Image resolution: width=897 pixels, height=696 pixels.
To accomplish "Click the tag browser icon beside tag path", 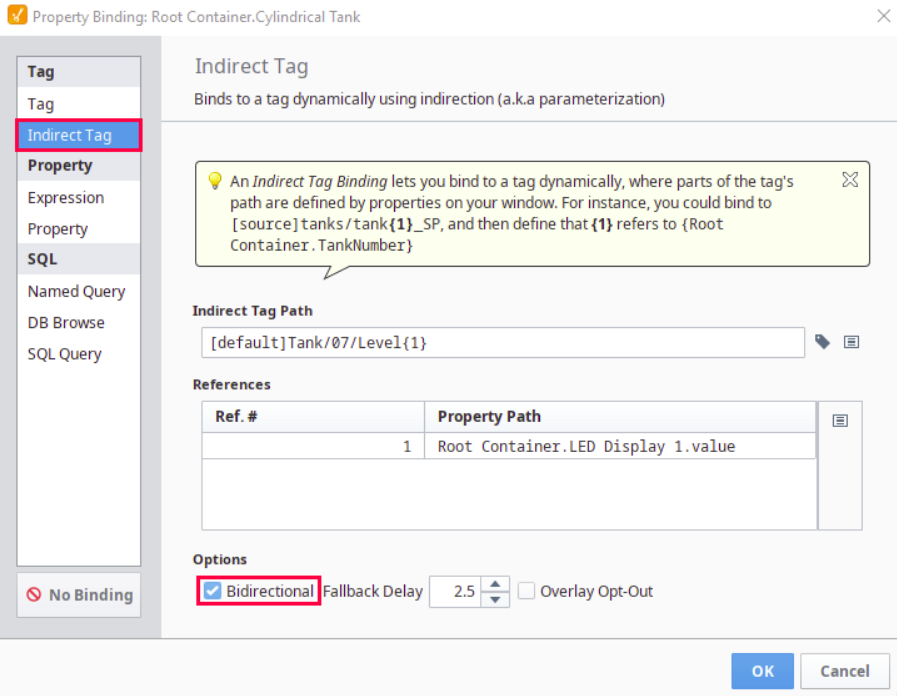I will pyautogui.click(x=822, y=342).
